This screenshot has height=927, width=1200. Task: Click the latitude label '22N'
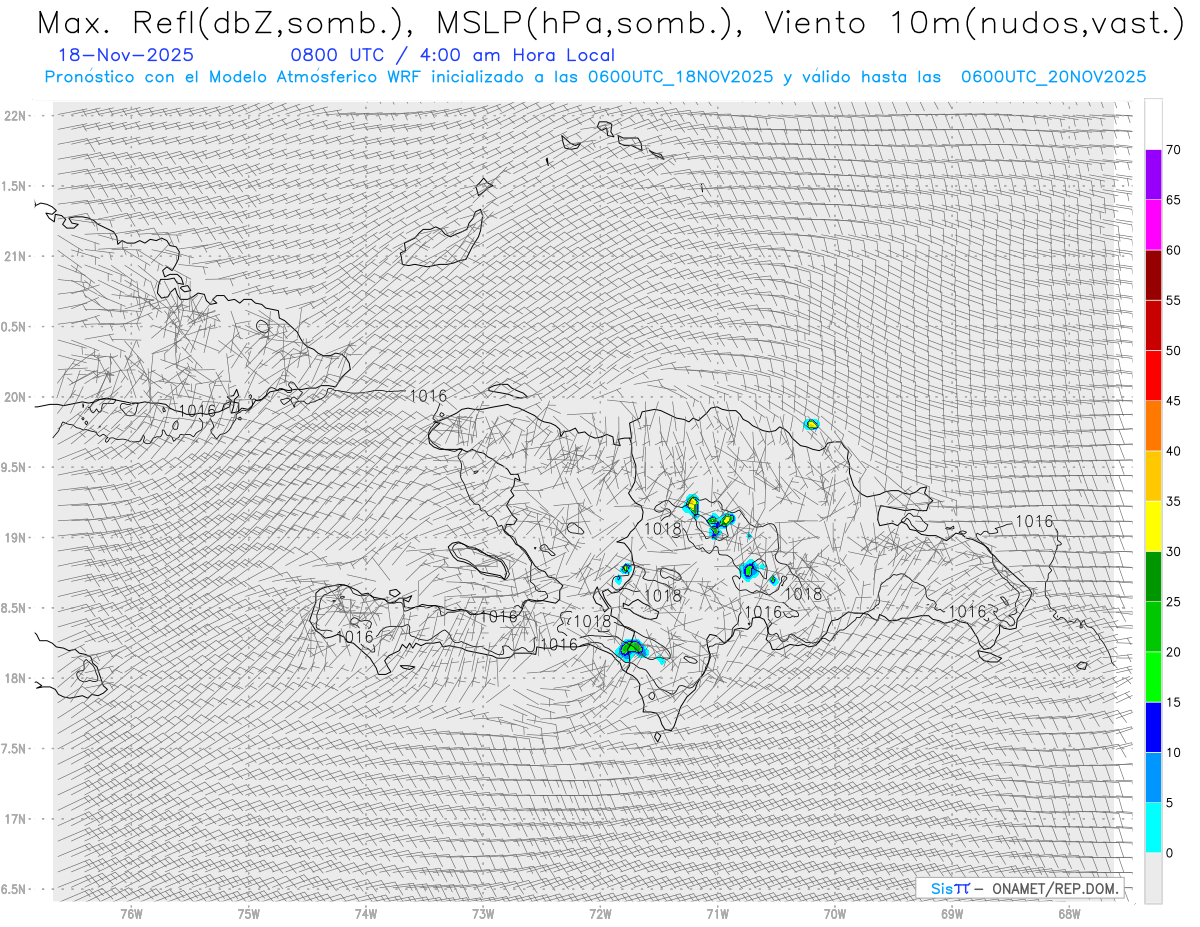[x=16, y=116]
